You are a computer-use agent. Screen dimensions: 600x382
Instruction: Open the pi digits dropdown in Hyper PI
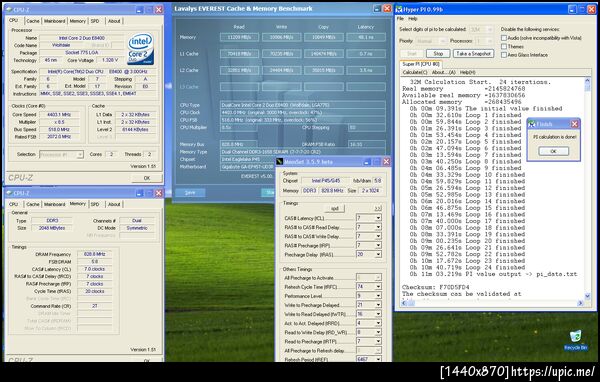(490, 29)
